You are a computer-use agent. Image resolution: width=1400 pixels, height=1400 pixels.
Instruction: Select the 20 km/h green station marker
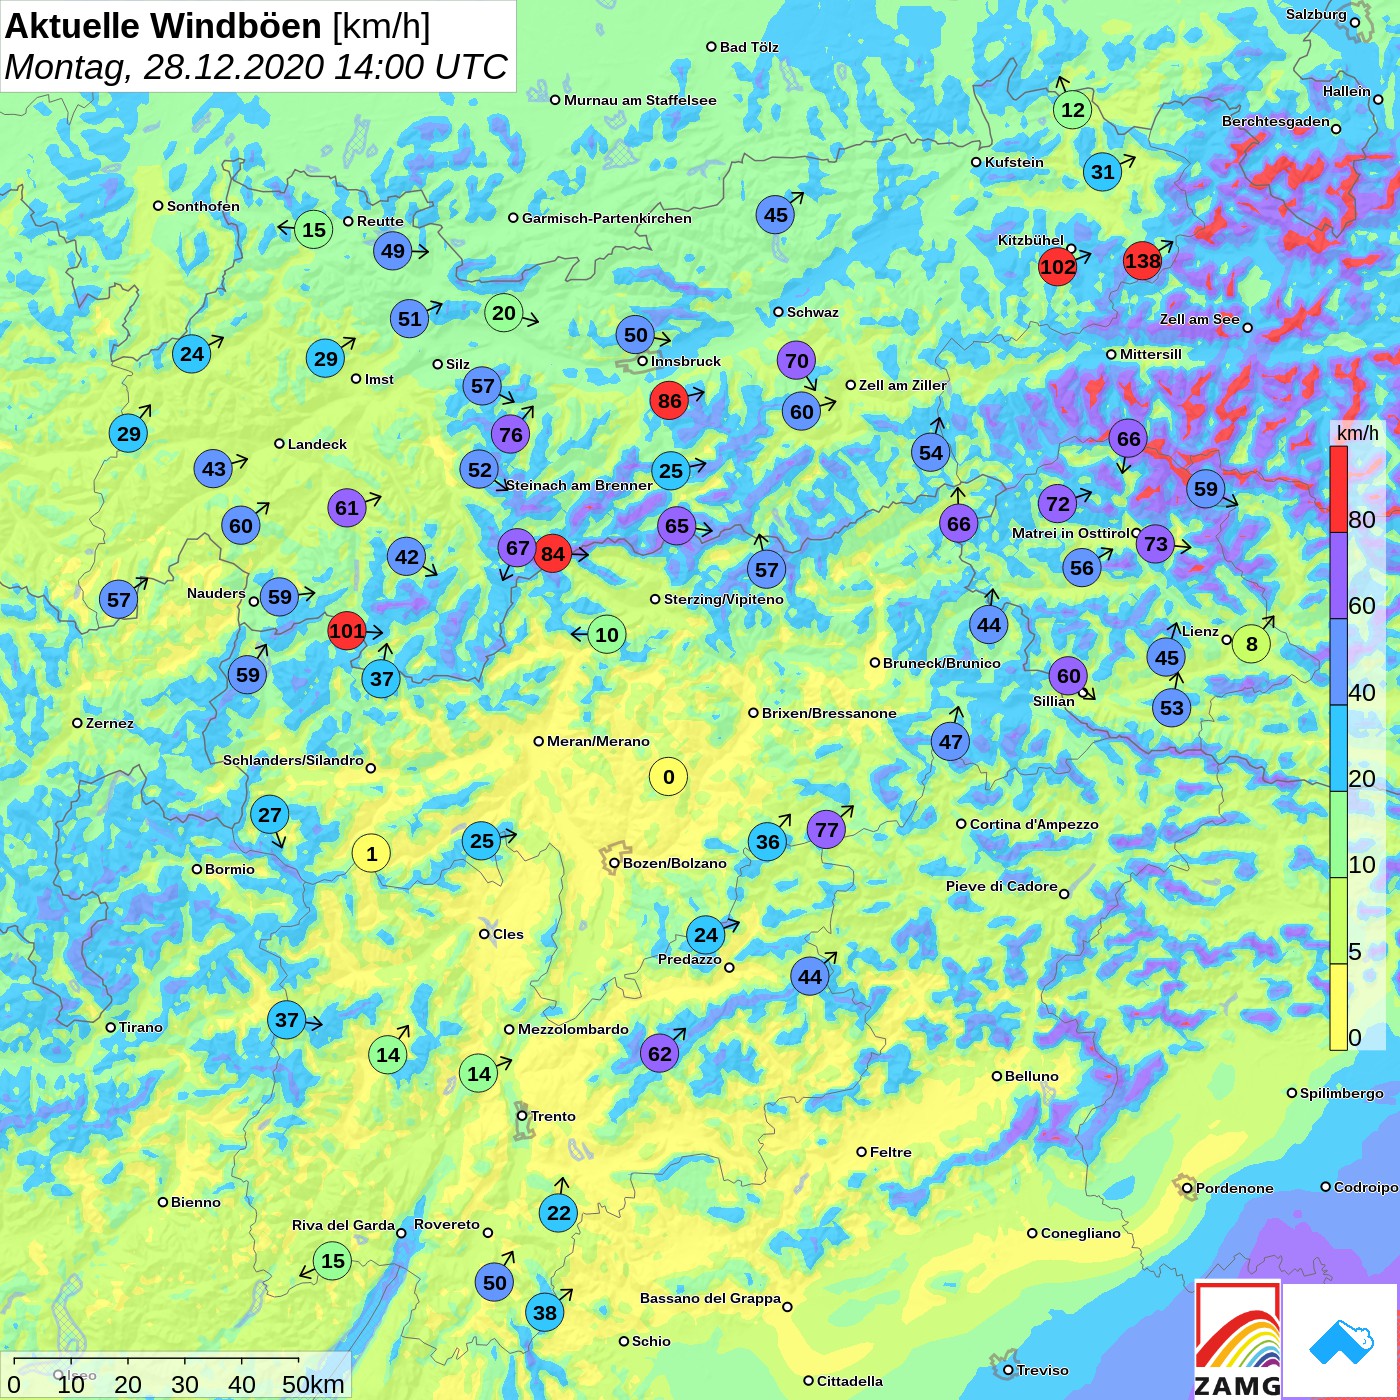[x=503, y=313]
